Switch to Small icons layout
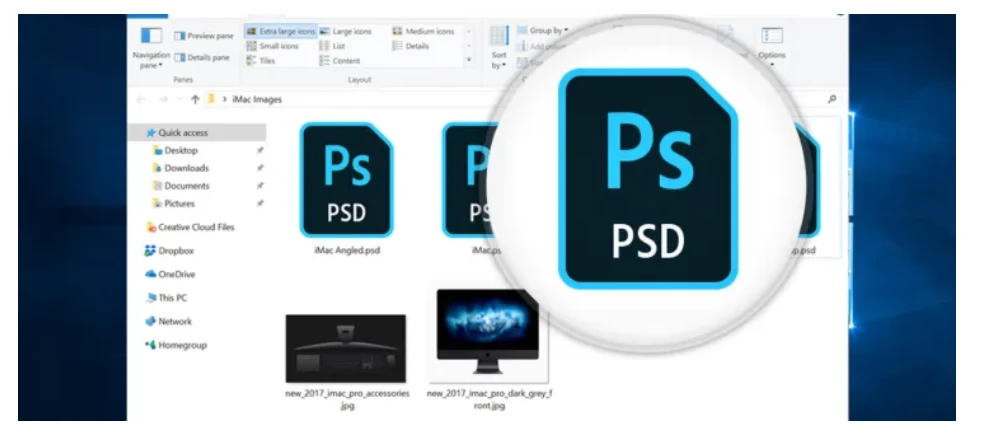Viewport: 985px width, 437px height. [272, 46]
